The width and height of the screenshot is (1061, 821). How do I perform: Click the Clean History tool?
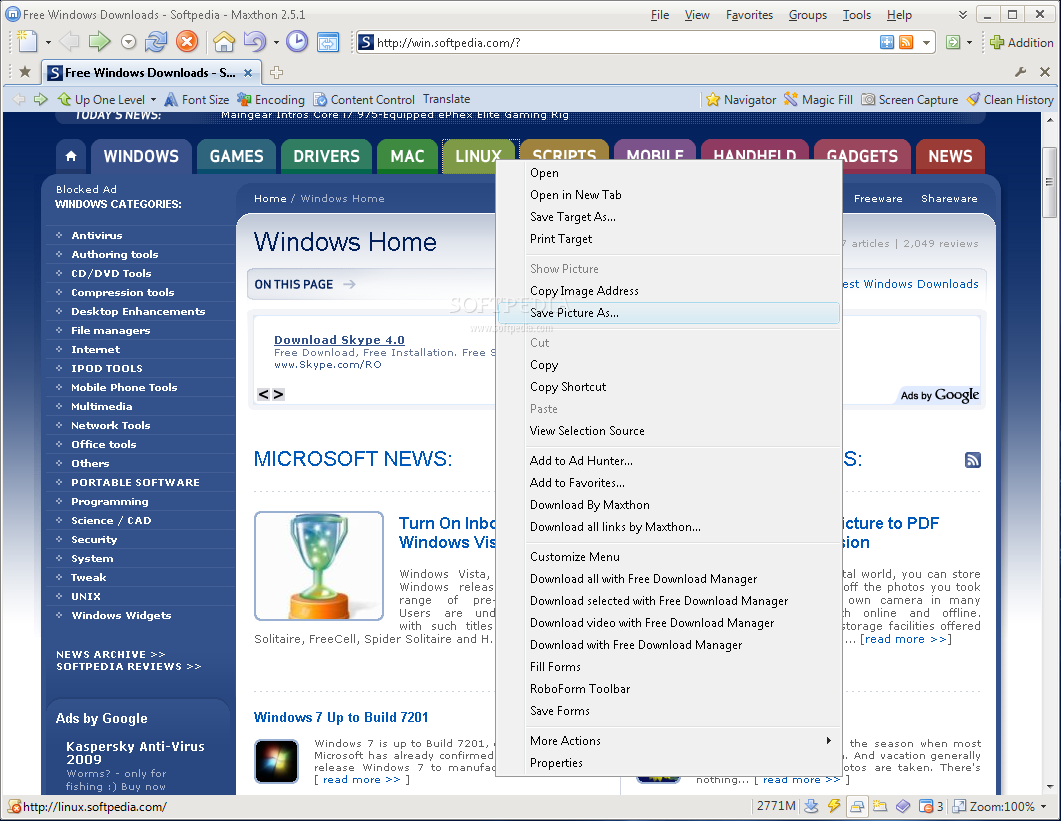[1010, 99]
